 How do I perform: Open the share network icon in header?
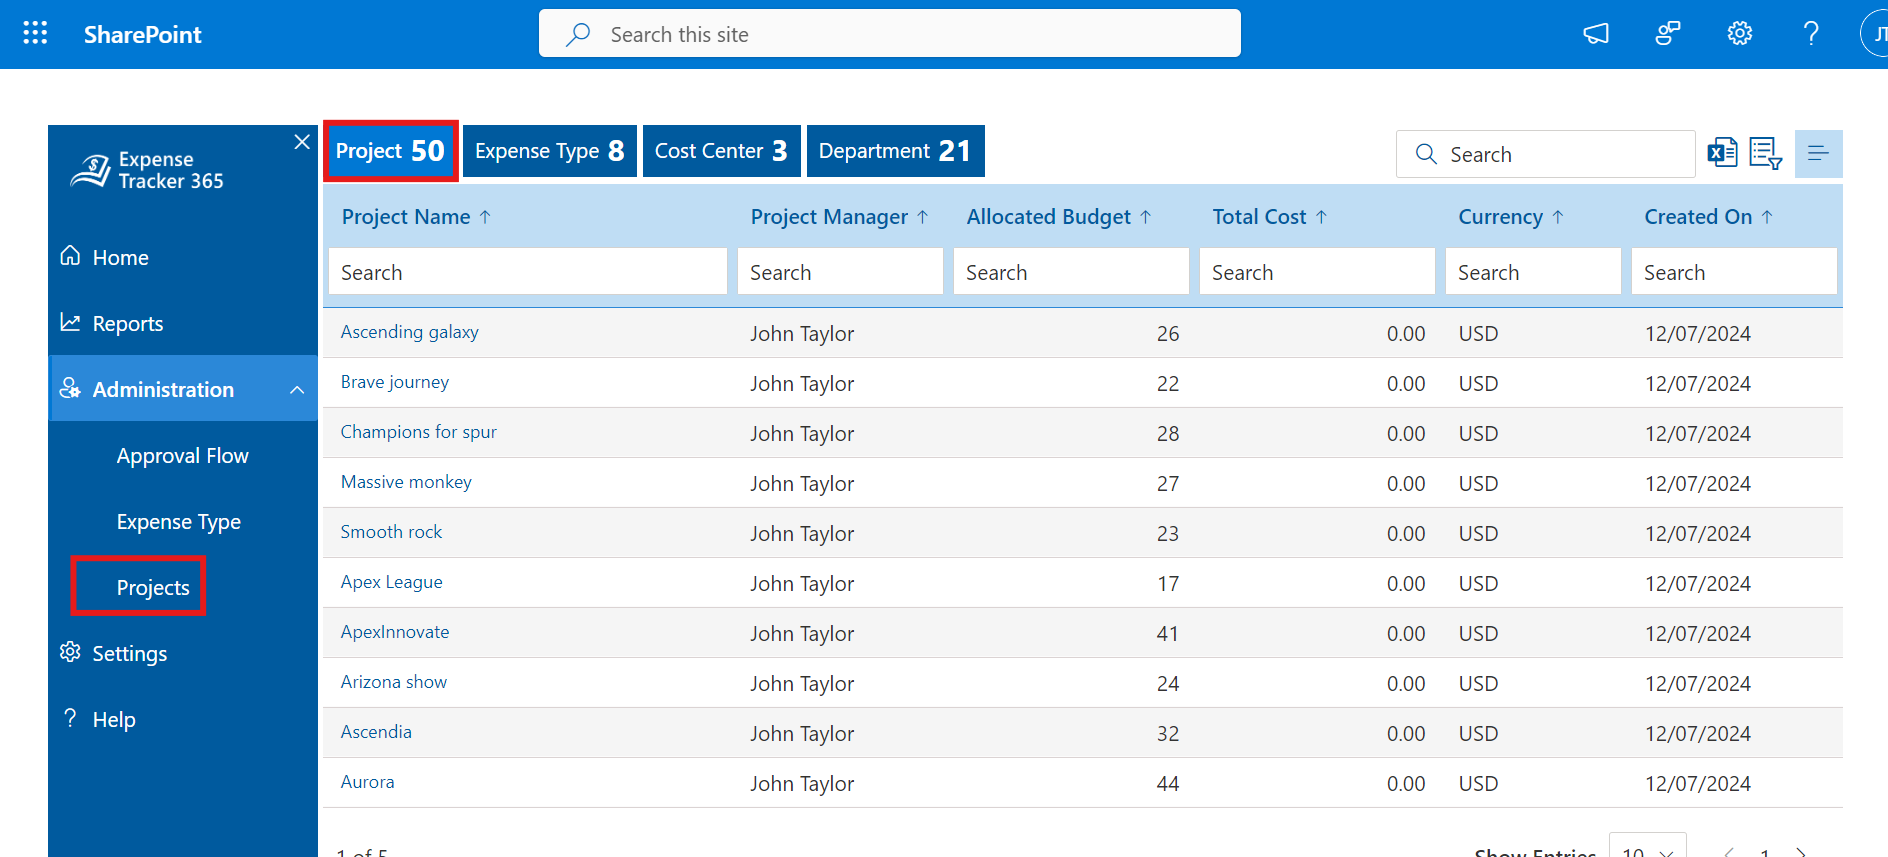click(x=1668, y=34)
